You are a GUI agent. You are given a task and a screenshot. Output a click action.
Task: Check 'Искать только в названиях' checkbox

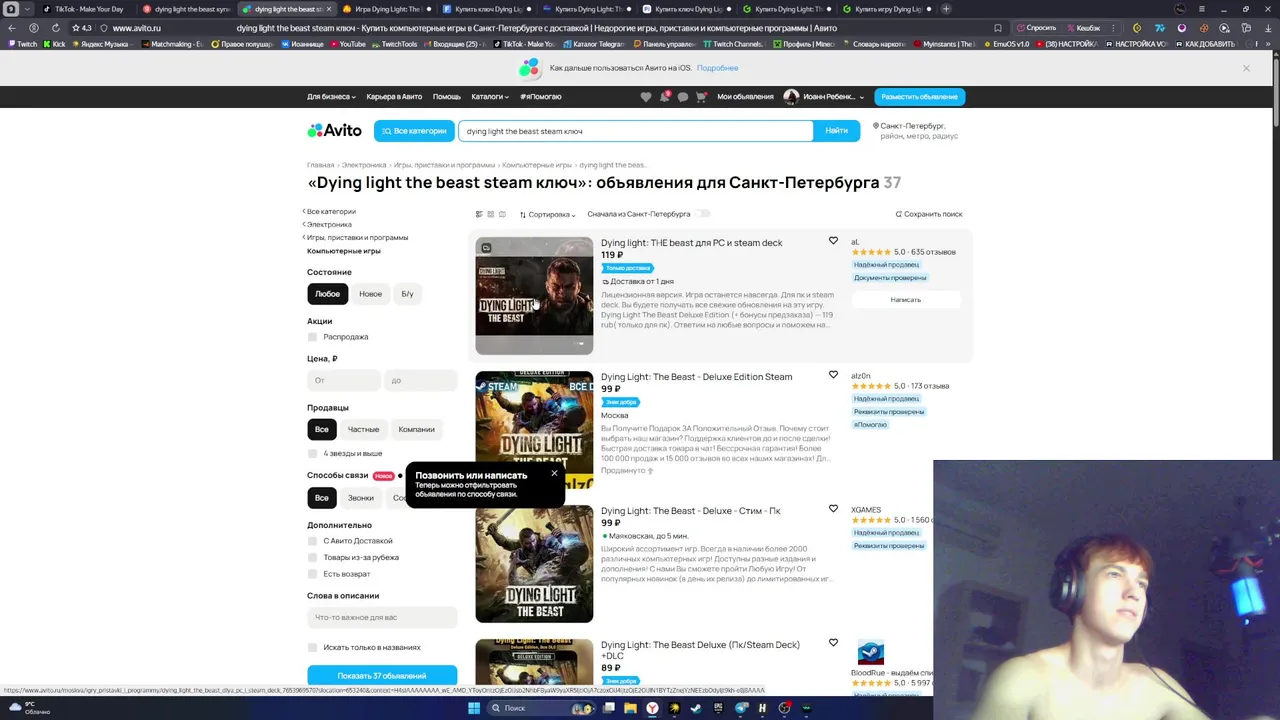coord(312,647)
